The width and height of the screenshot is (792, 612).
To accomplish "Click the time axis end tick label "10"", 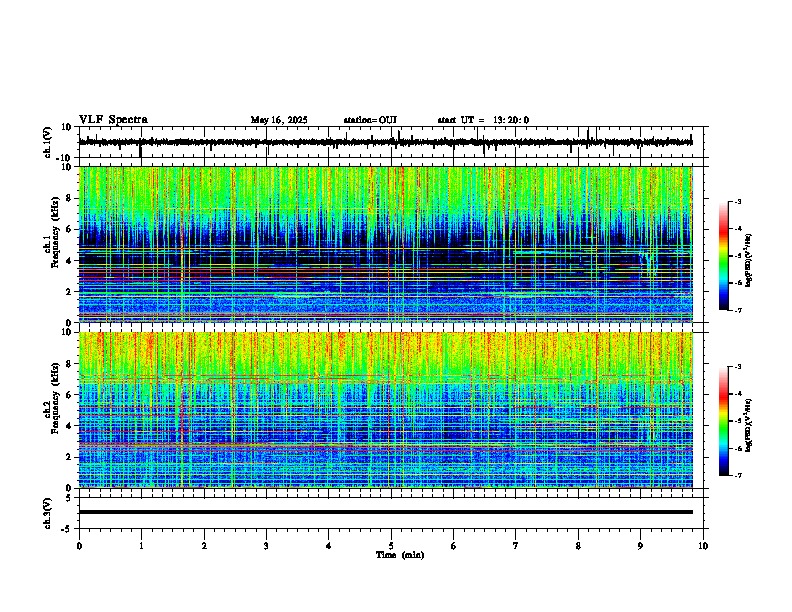I will [703, 546].
